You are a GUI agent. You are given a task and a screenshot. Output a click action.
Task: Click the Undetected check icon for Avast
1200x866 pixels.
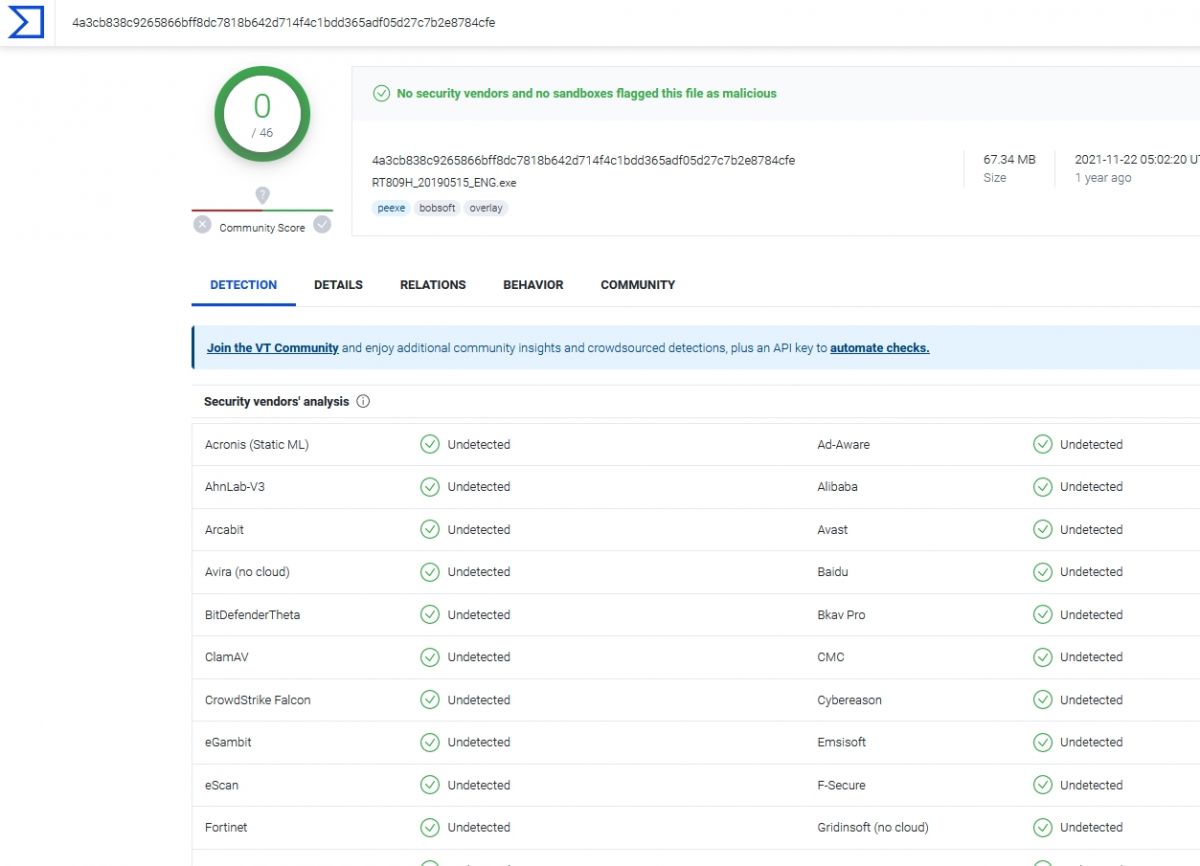pos(1043,530)
